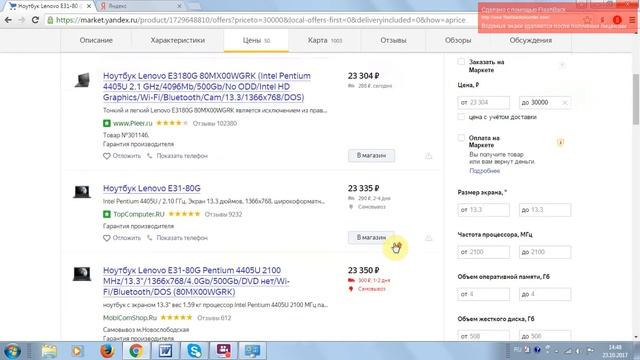Click heart Отложить for TopComputer.RU offer
This screenshot has width=640, height=360.
(122, 238)
